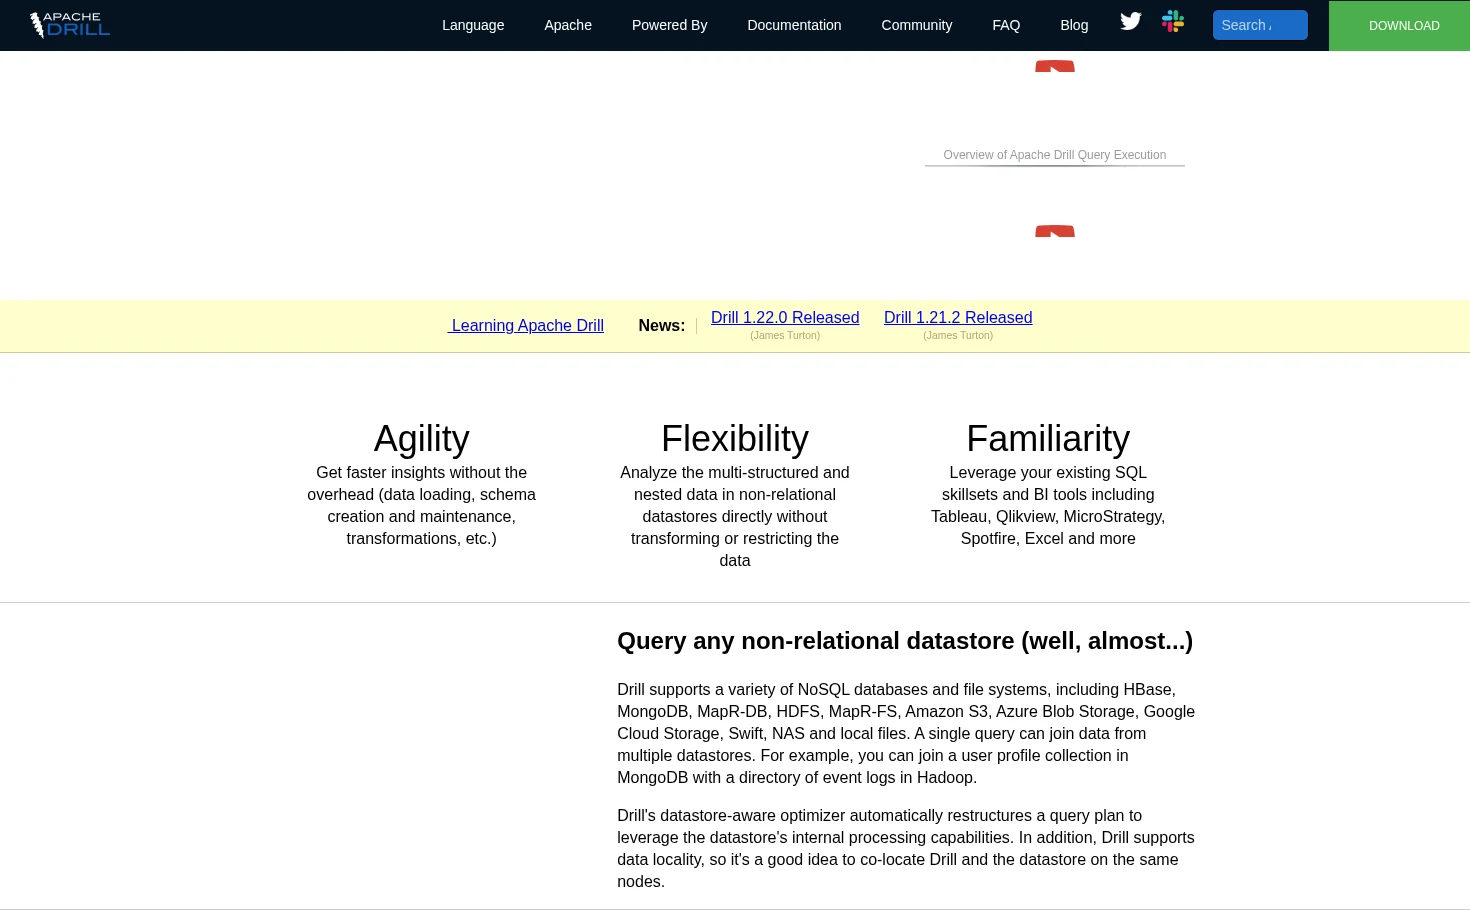Image resolution: width=1470 pixels, height=923 pixels.
Task: Open the Powered By page
Action: pyautogui.click(x=669, y=25)
